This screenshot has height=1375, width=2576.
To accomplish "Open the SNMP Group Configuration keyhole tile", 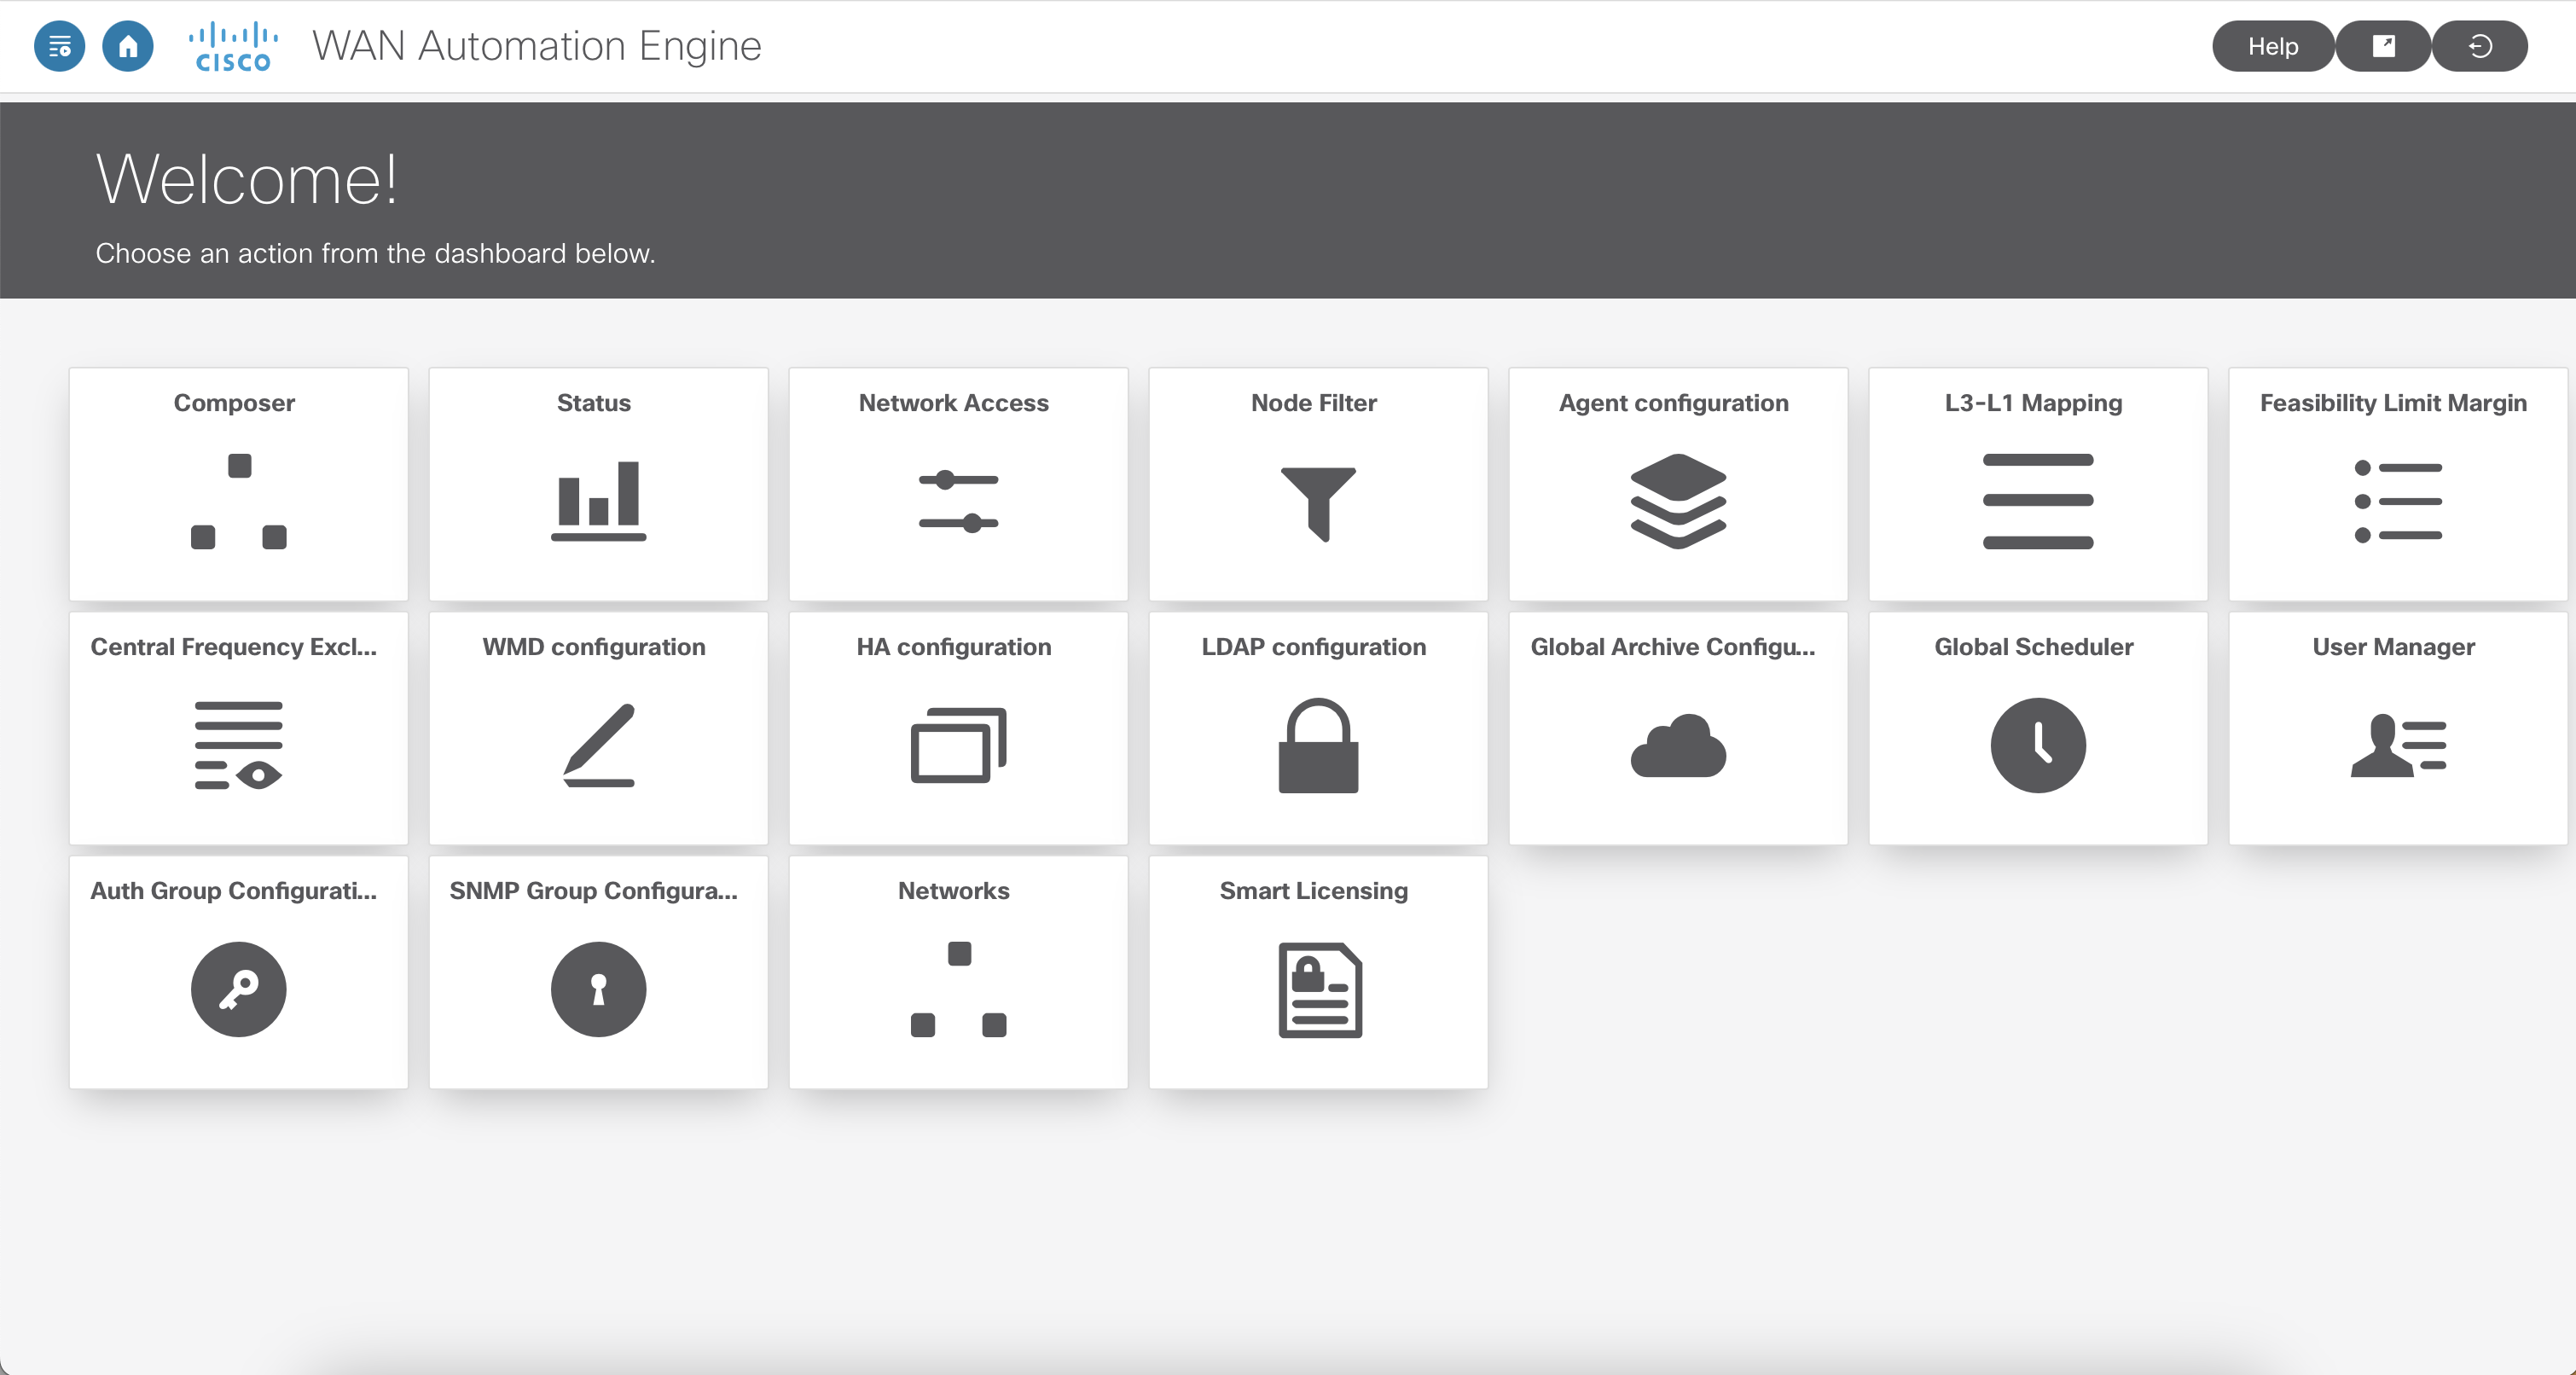I will [599, 972].
